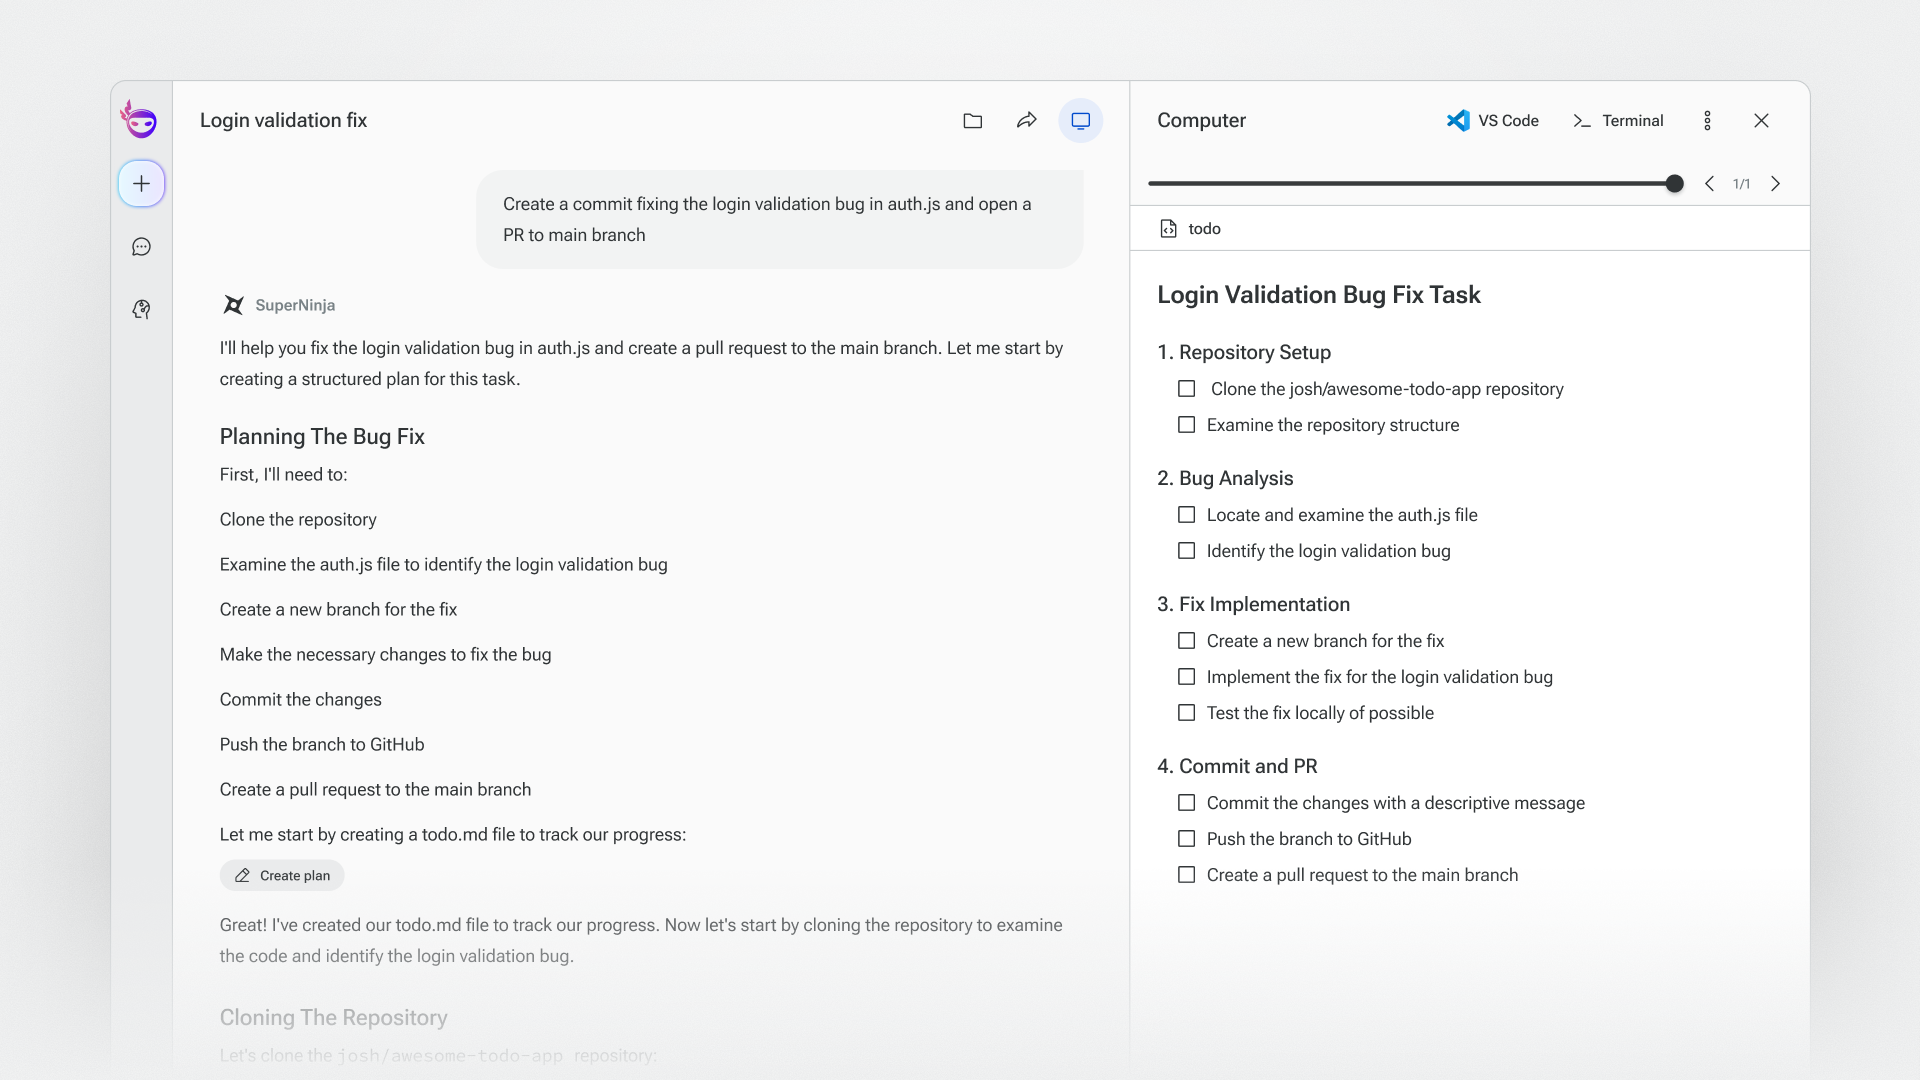Check Clone the josh/awesome-todo-app repository box
This screenshot has width=1920, height=1080.
(x=1186, y=389)
